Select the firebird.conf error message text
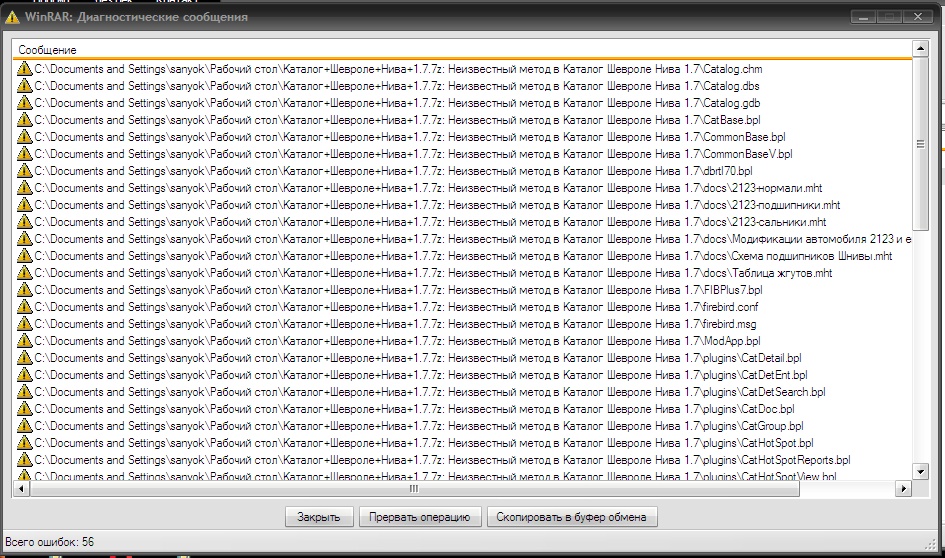 [x=397, y=307]
